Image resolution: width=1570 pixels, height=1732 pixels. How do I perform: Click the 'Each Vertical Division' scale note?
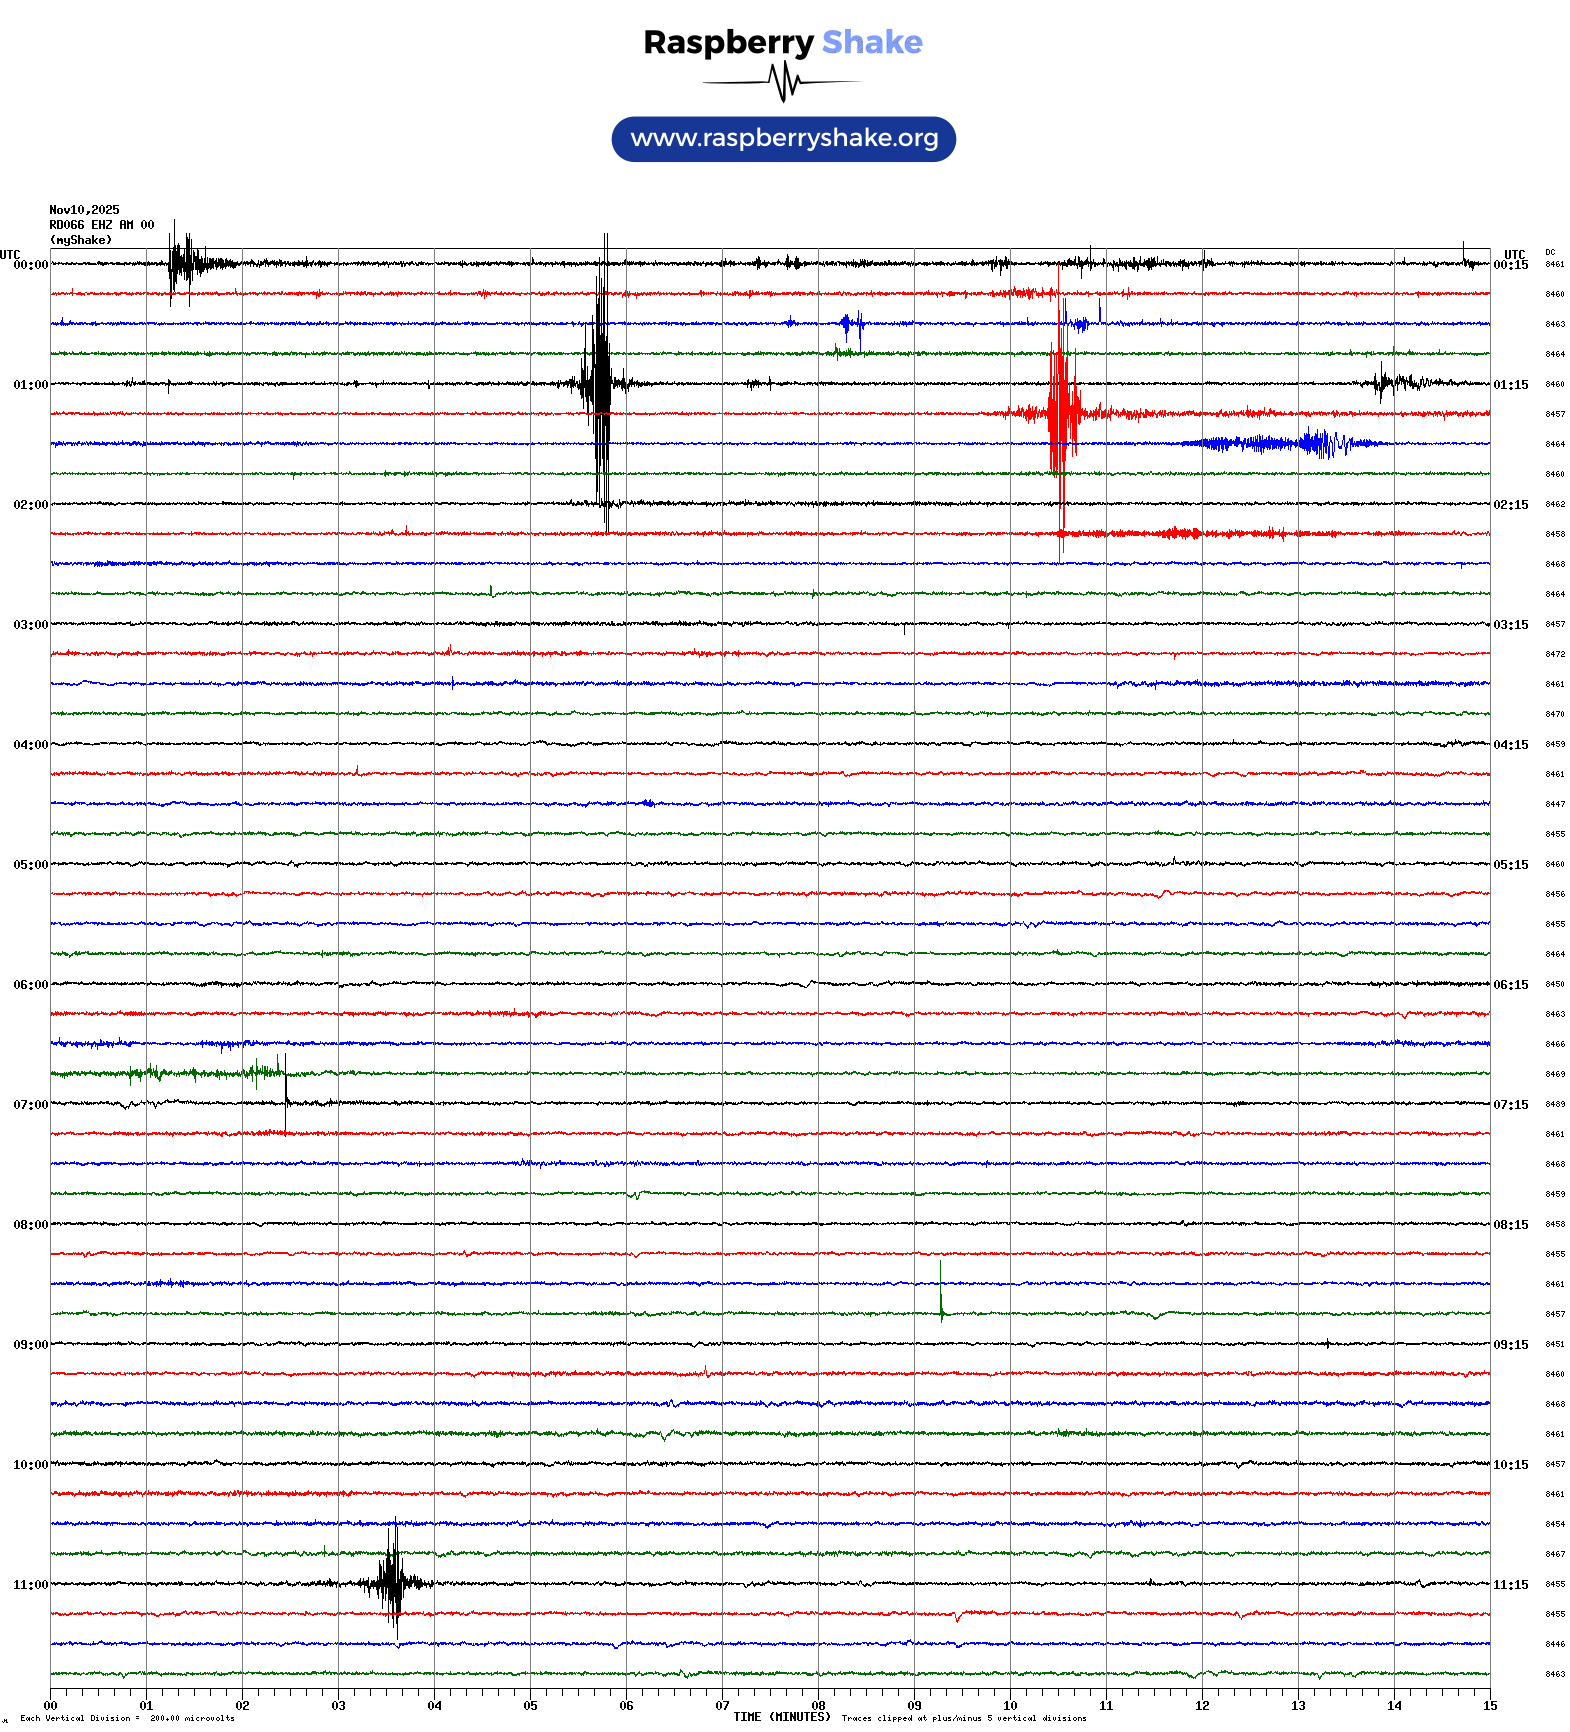pyautogui.click(x=127, y=1718)
